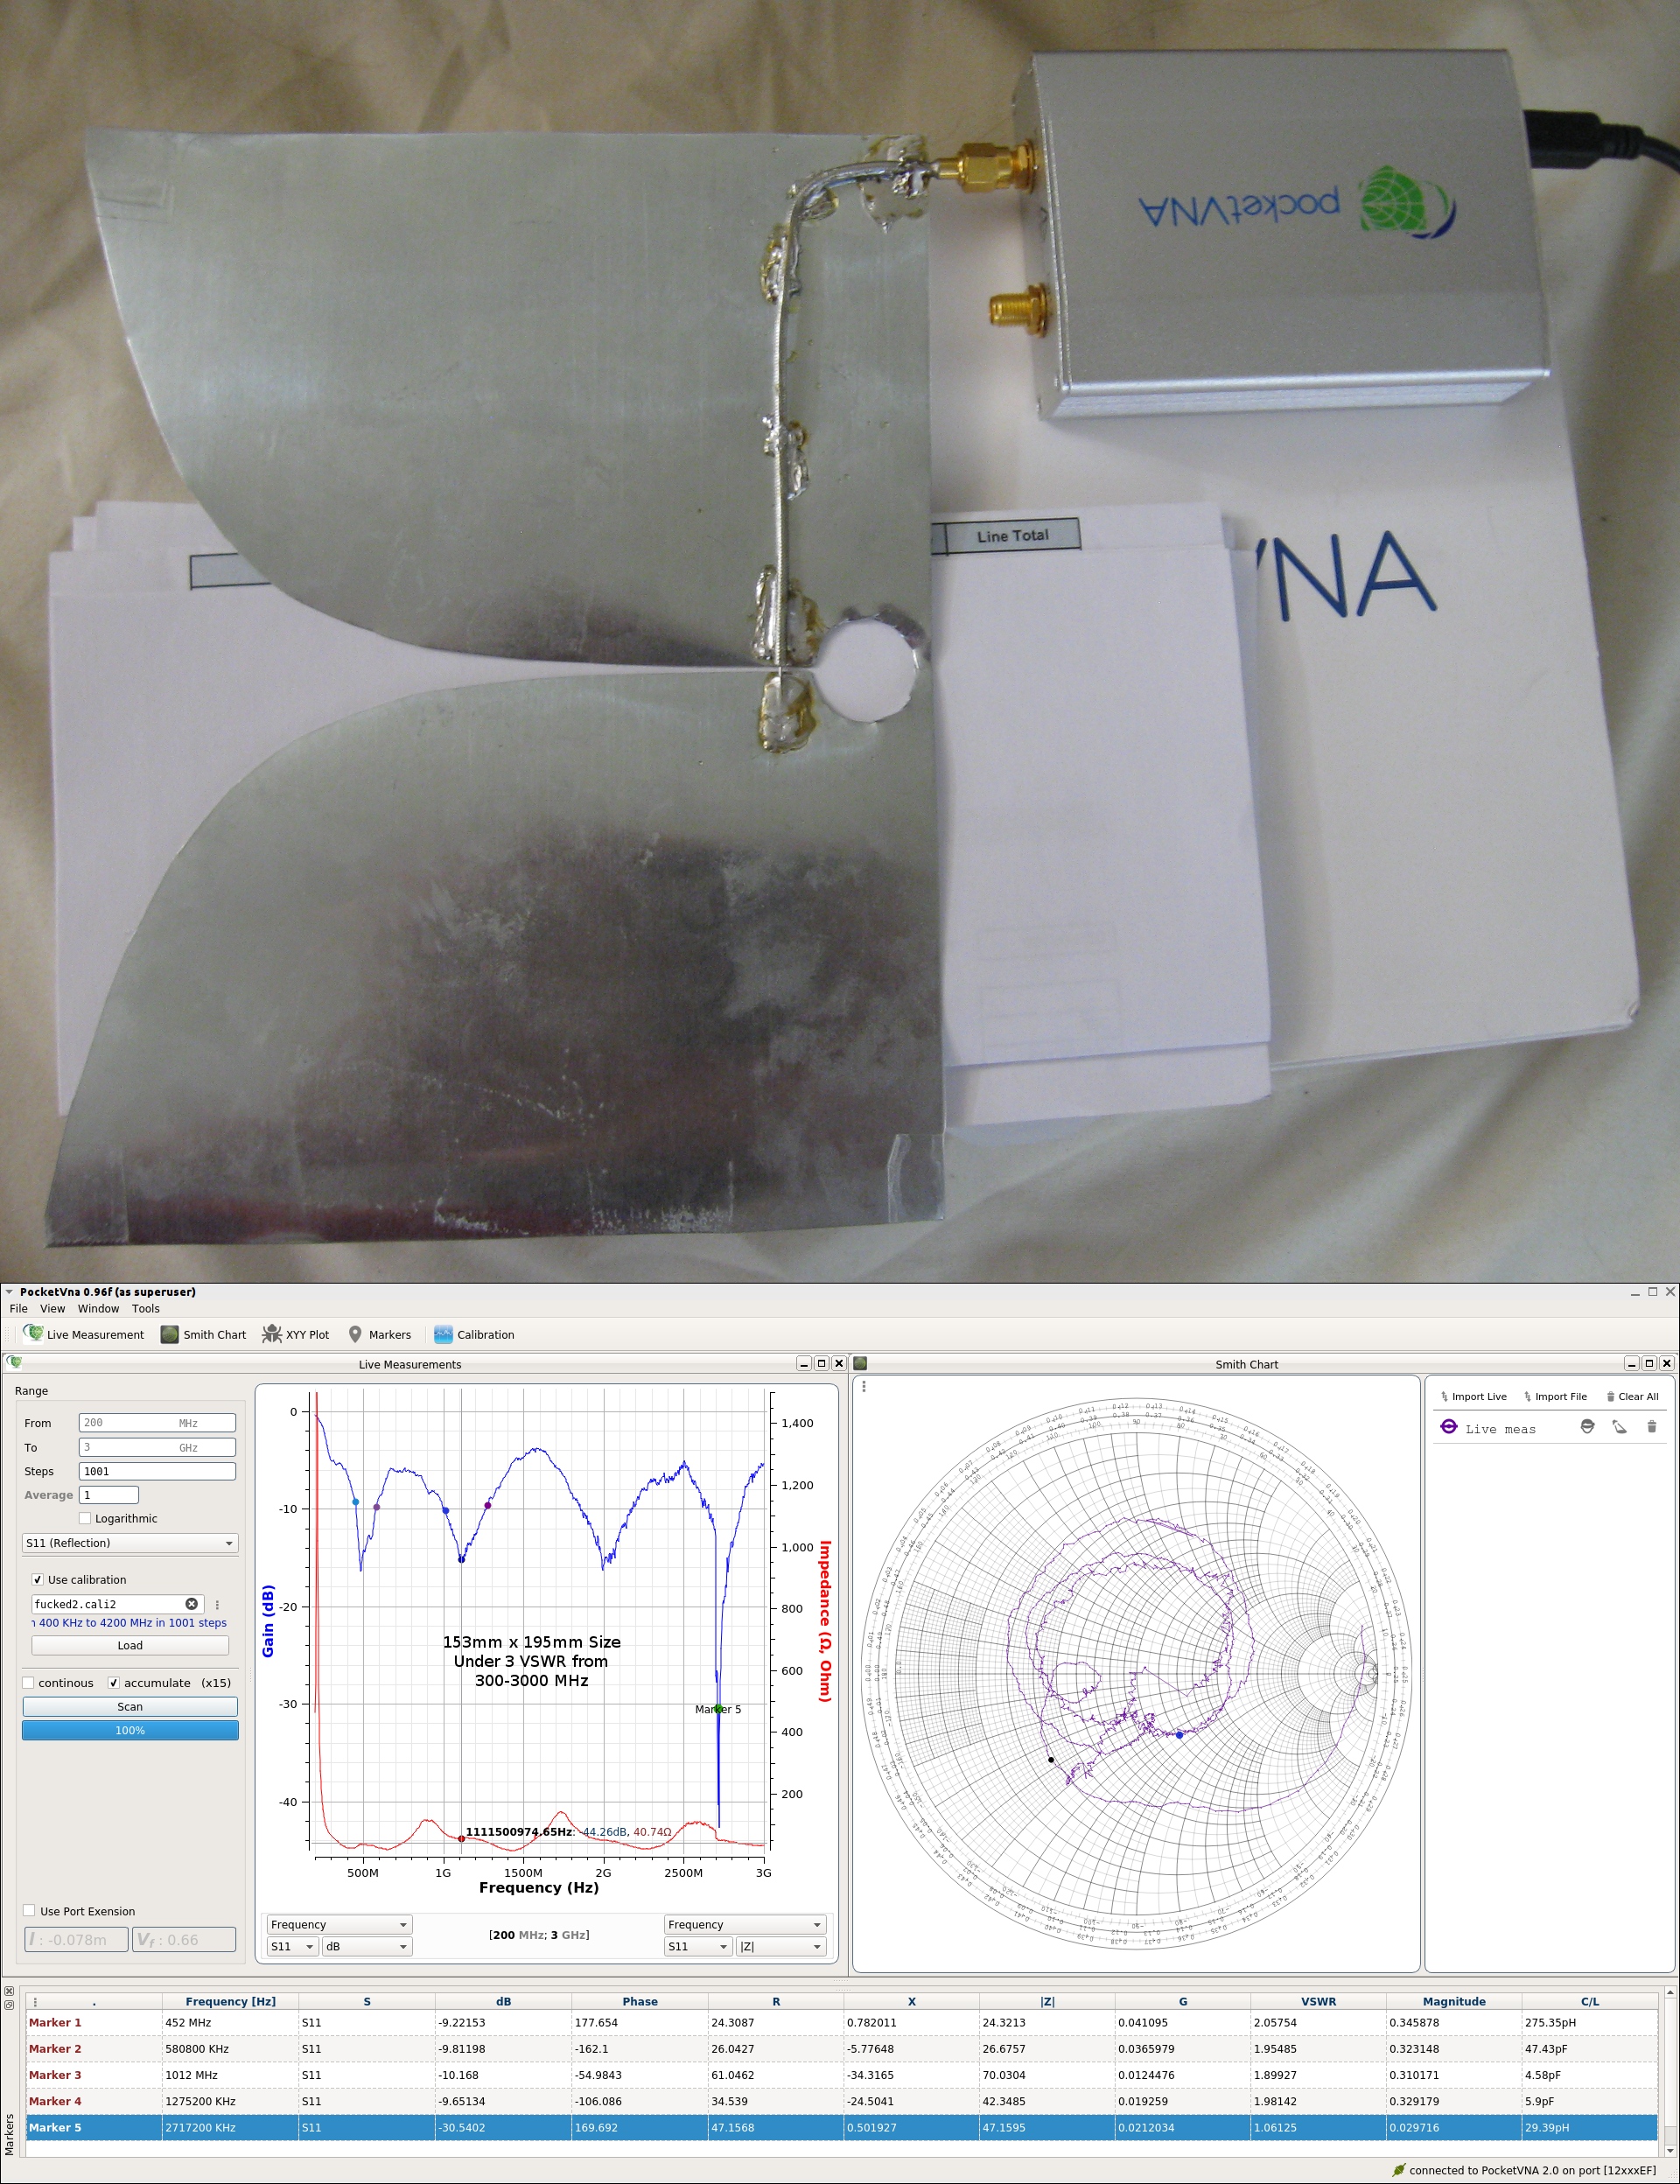Open the dB format dropdown
Viewport: 1680px width, 2184px height.
[x=367, y=1946]
